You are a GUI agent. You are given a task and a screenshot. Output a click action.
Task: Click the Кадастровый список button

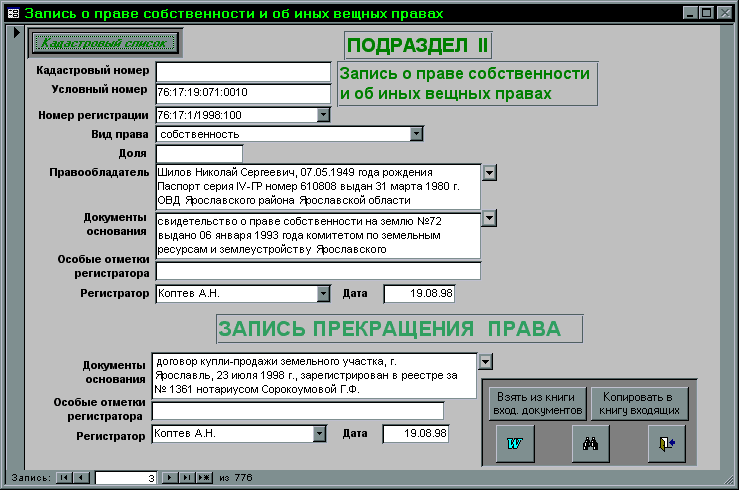tap(105, 43)
